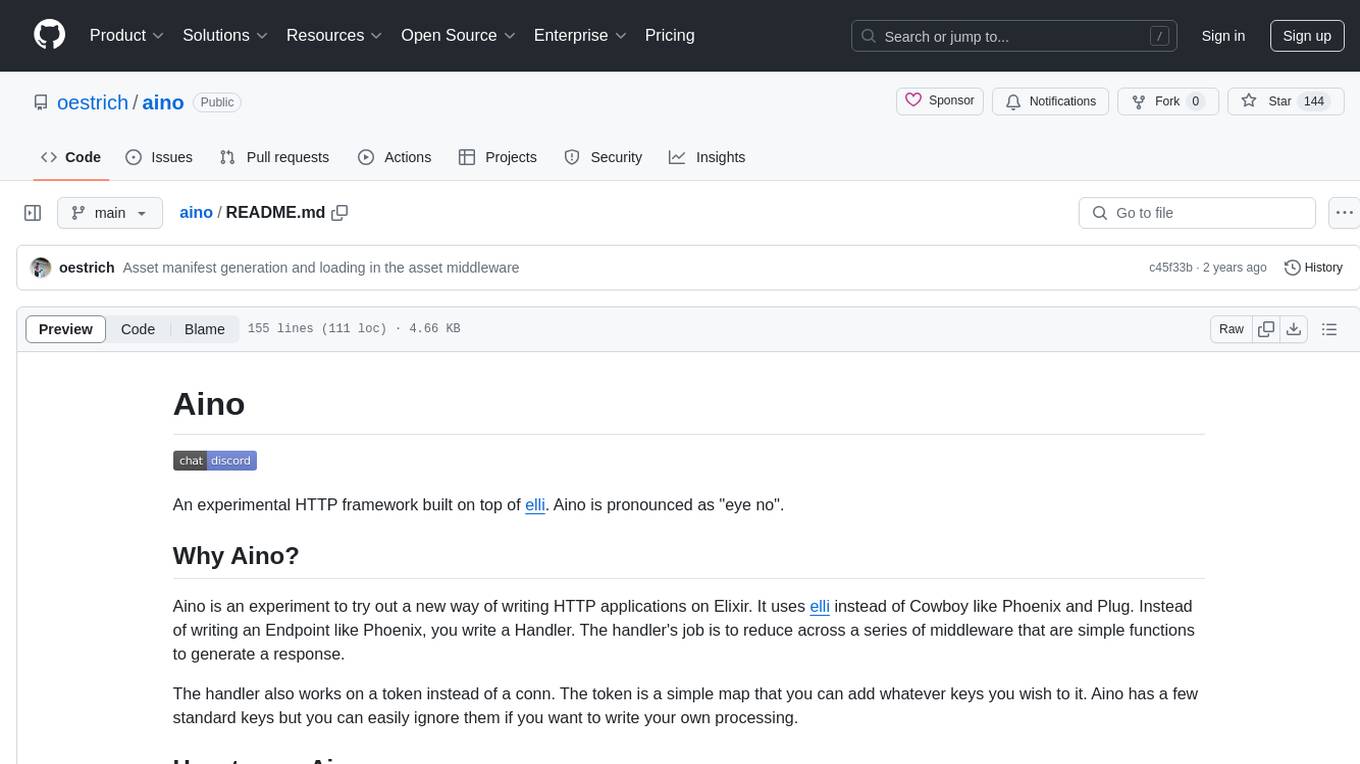The width and height of the screenshot is (1360, 764).
Task: Follow the elli link under Why Aino
Action: [x=820, y=606]
